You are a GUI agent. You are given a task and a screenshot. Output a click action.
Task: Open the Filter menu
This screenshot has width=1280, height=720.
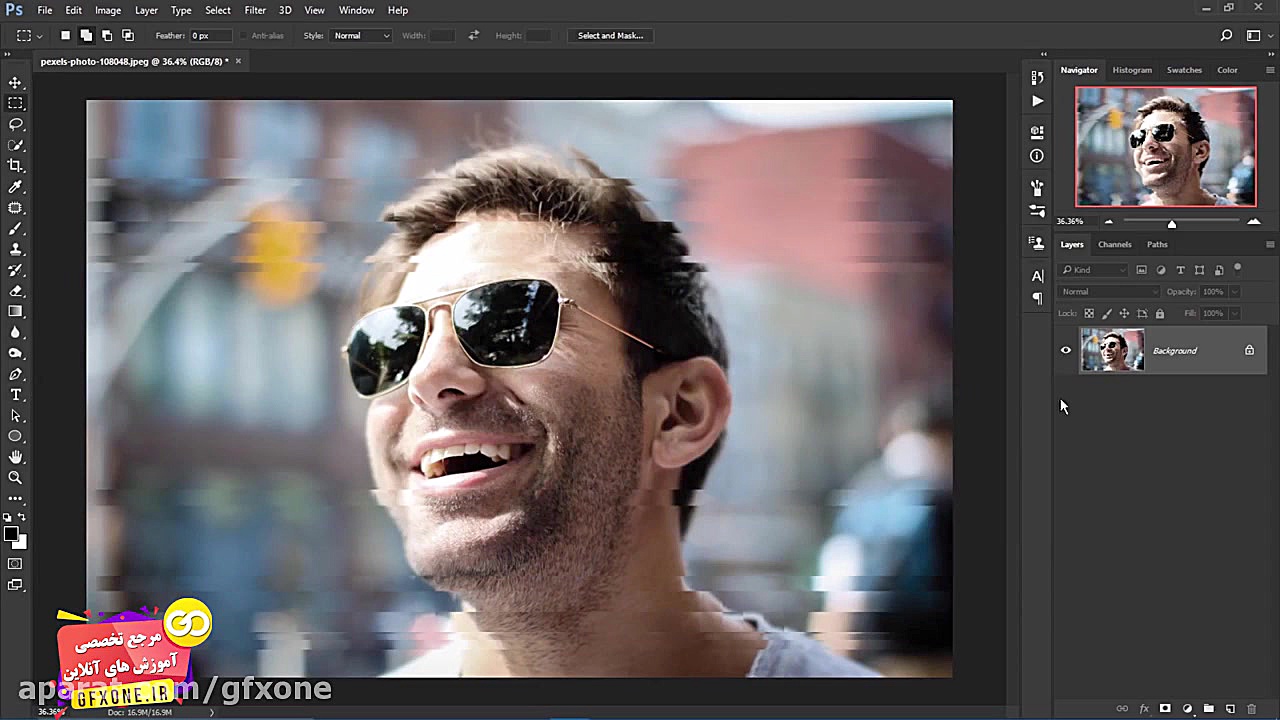point(254,10)
